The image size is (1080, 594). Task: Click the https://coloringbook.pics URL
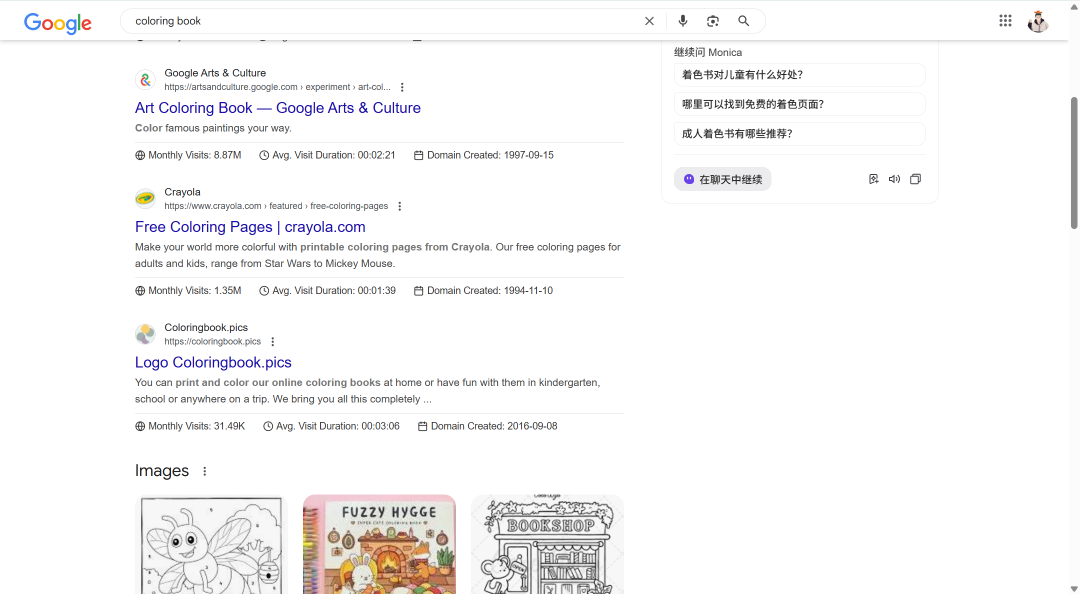point(212,342)
